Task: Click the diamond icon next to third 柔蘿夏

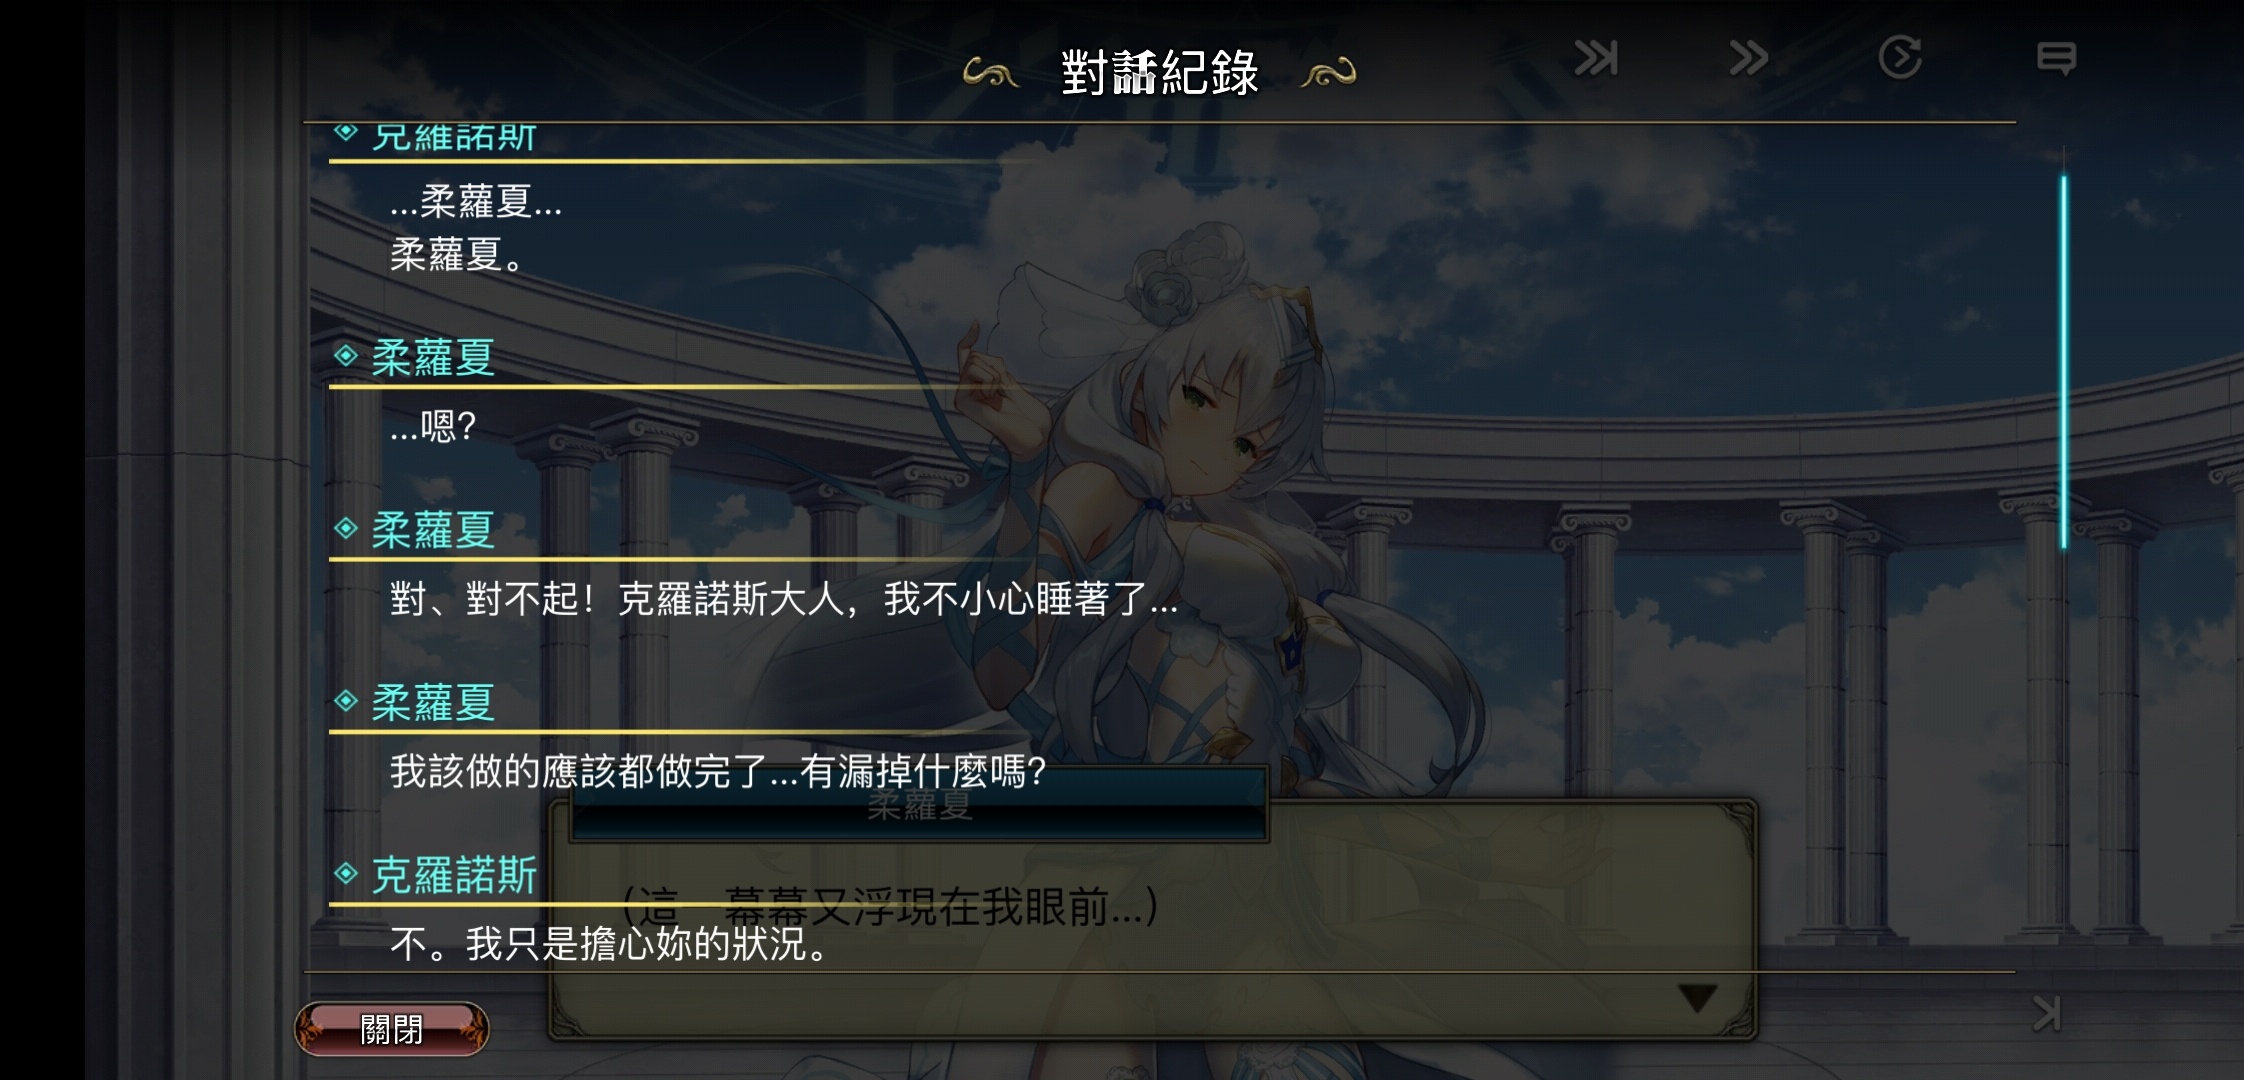Action: [346, 701]
